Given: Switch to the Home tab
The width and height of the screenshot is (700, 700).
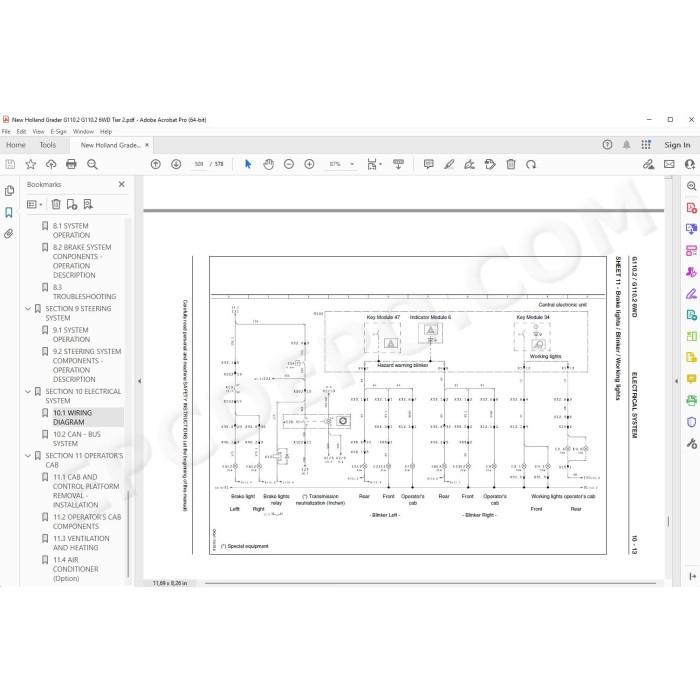Looking at the screenshot, I should point(16,145).
